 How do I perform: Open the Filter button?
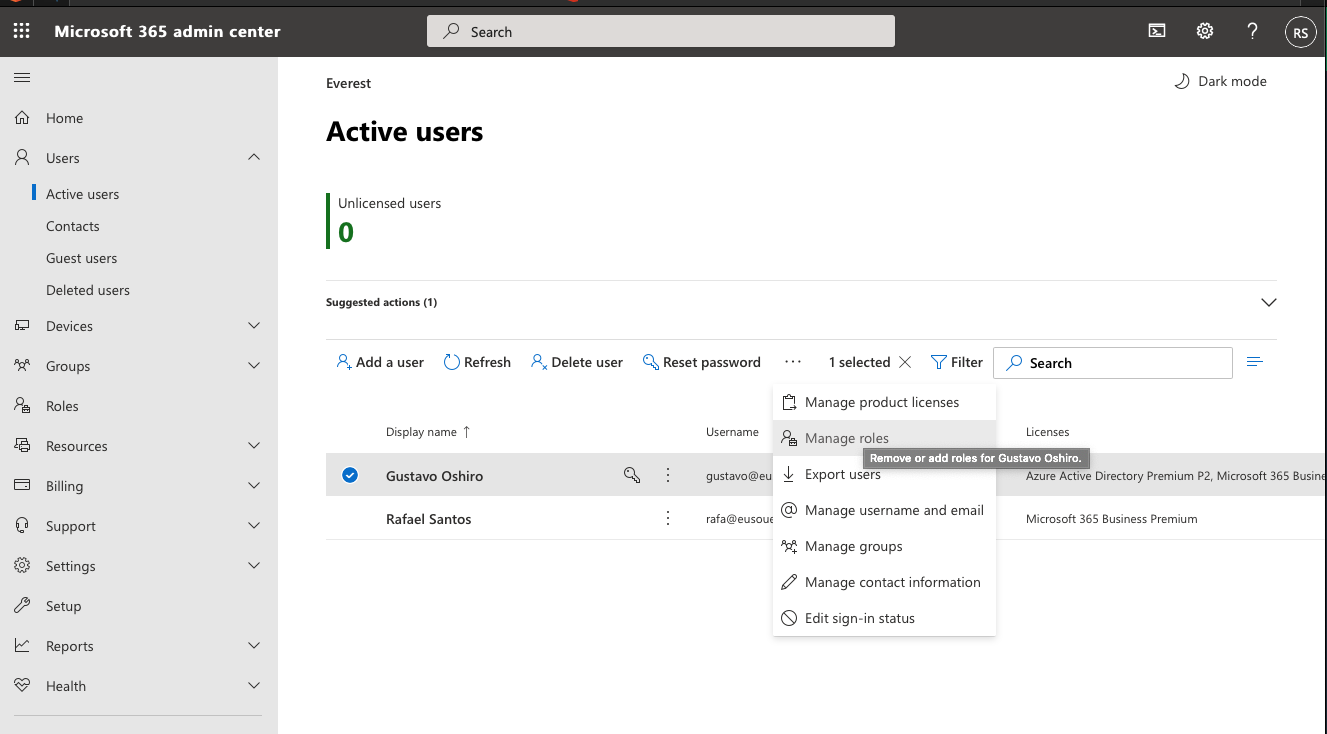pos(957,362)
